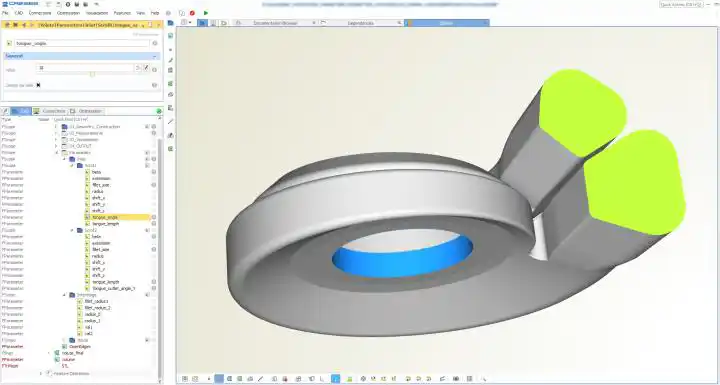
Task: Click the 3D view mode icon
Action: click(202, 23)
